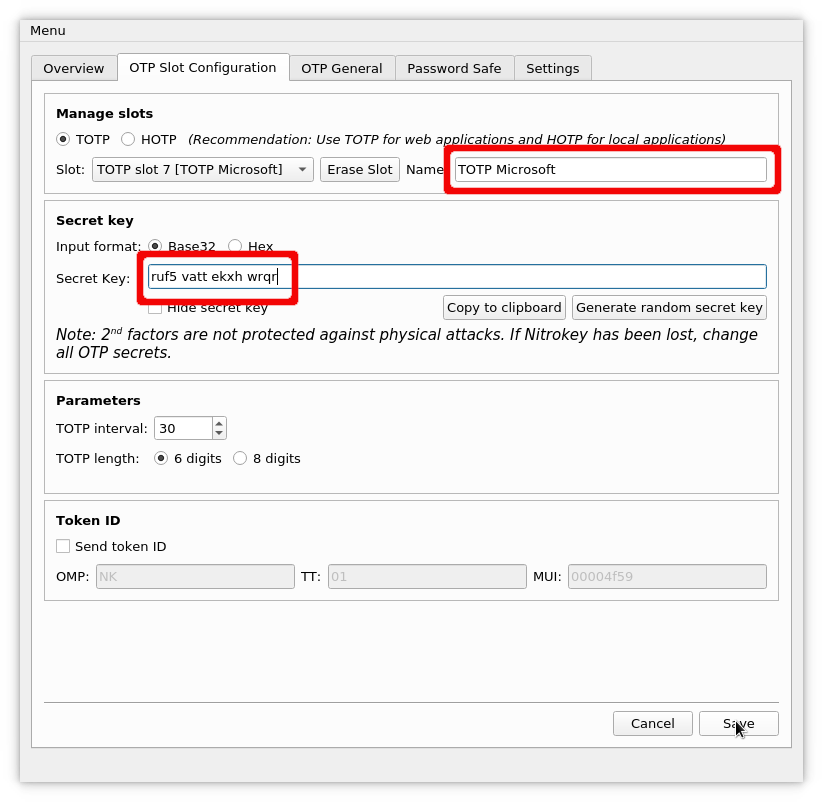The image size is (823, 802).
Task: Select the TOTP radio button
Action: [x=64, y=140]
